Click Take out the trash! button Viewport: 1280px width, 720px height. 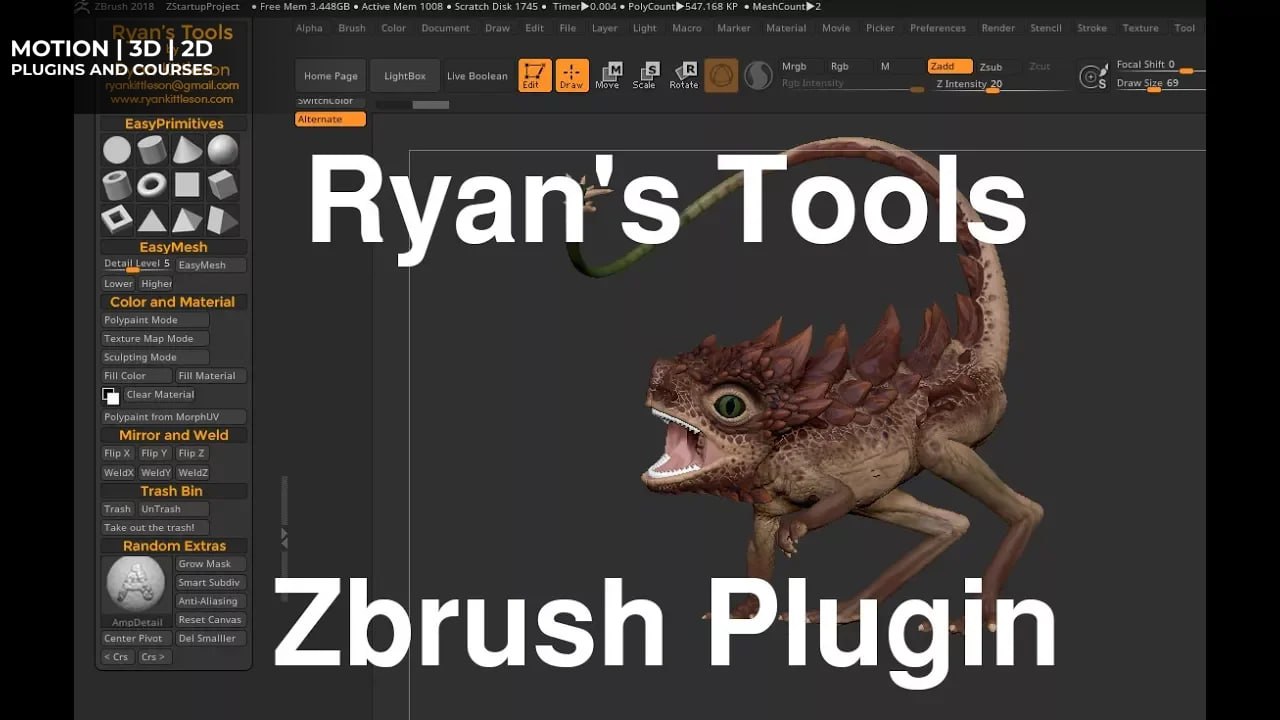(x=155, y=528)
